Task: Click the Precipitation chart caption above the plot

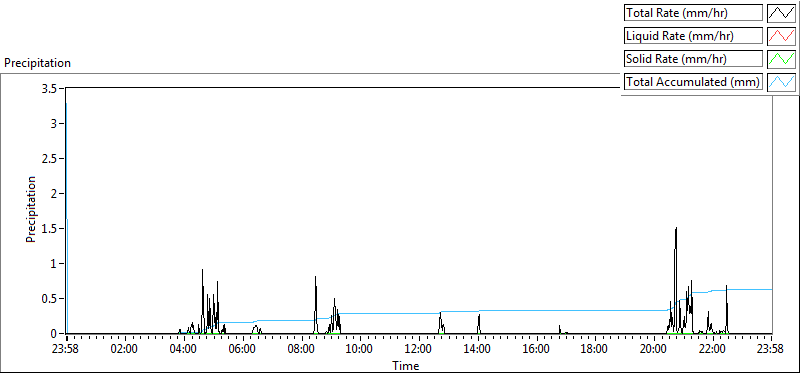Action: 37,63
